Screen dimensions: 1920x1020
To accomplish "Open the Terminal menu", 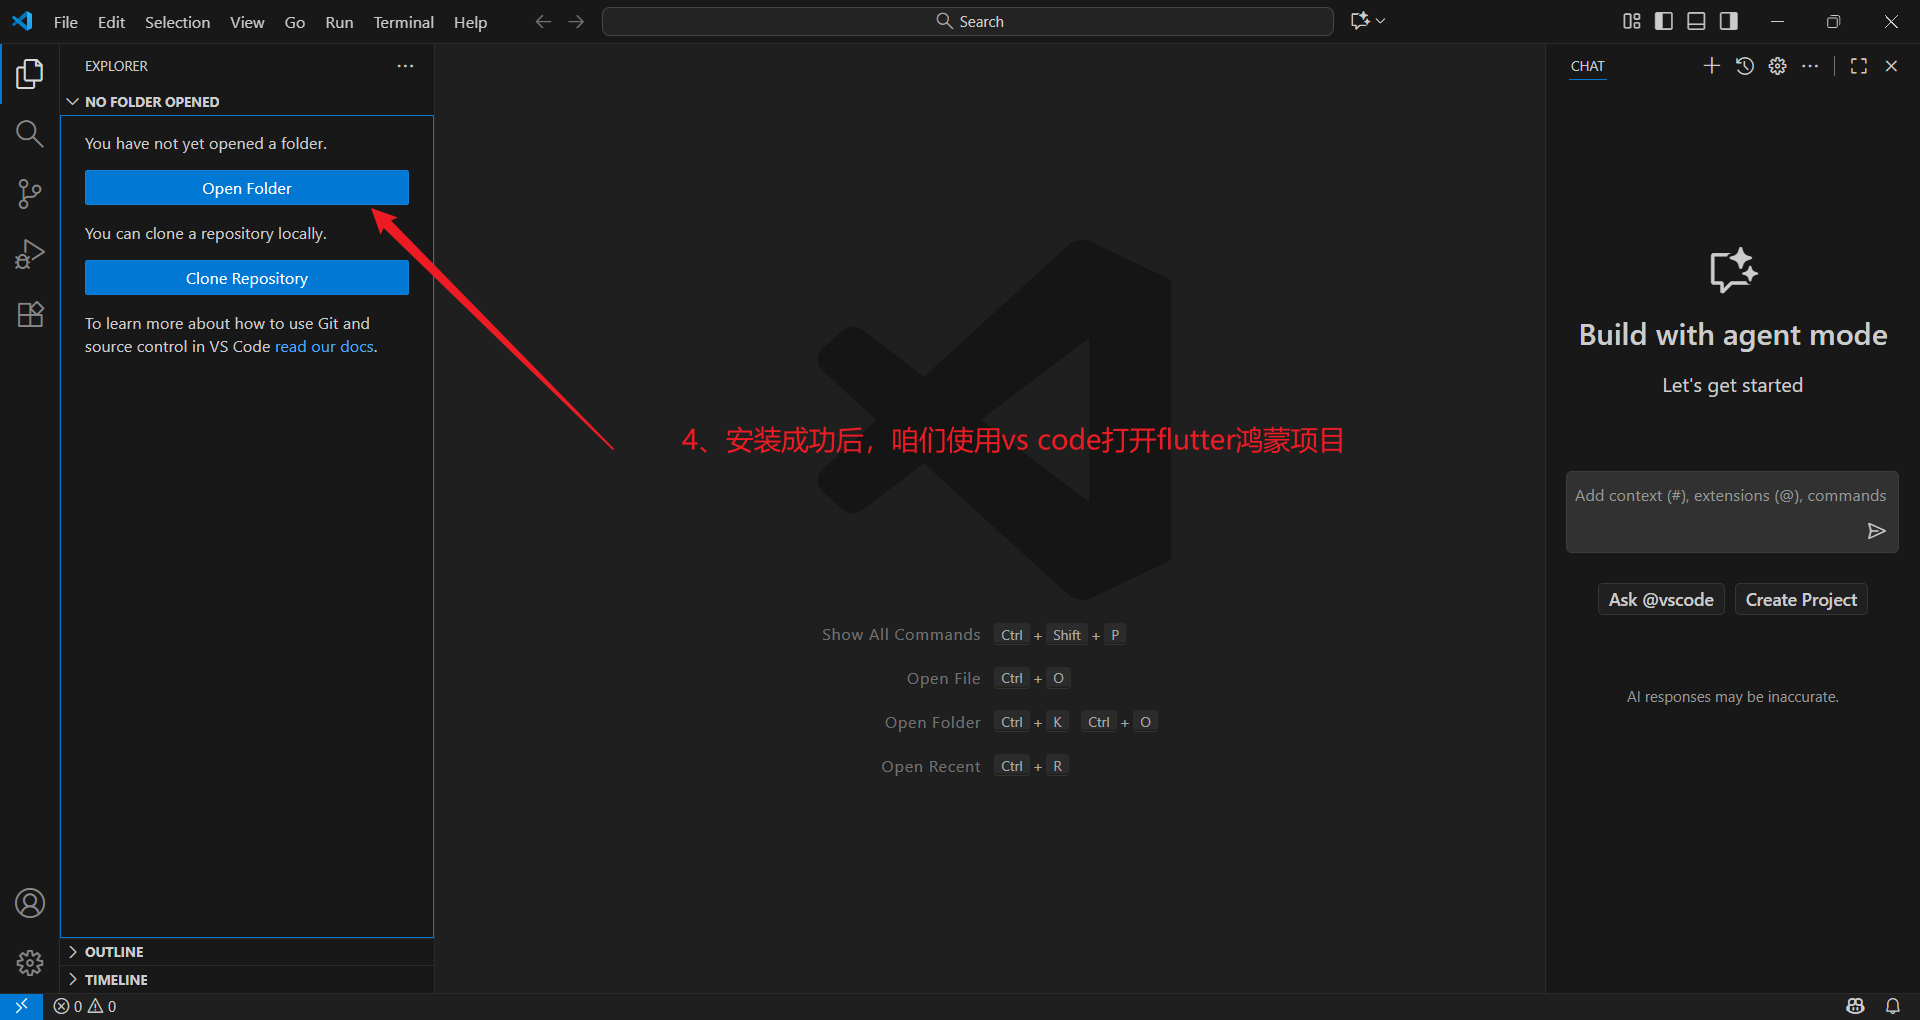I will pyautogui.click(x=404, y=22).
